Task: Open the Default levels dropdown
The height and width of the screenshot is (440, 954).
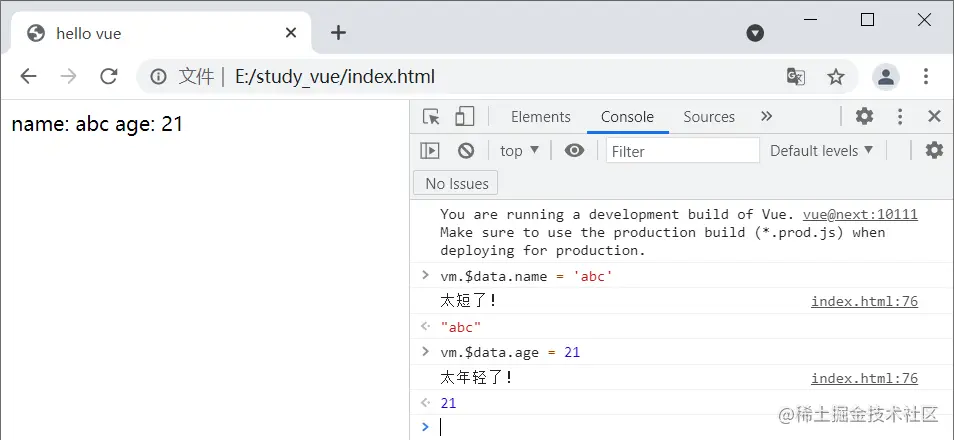Action: click(x=821, y=150)
